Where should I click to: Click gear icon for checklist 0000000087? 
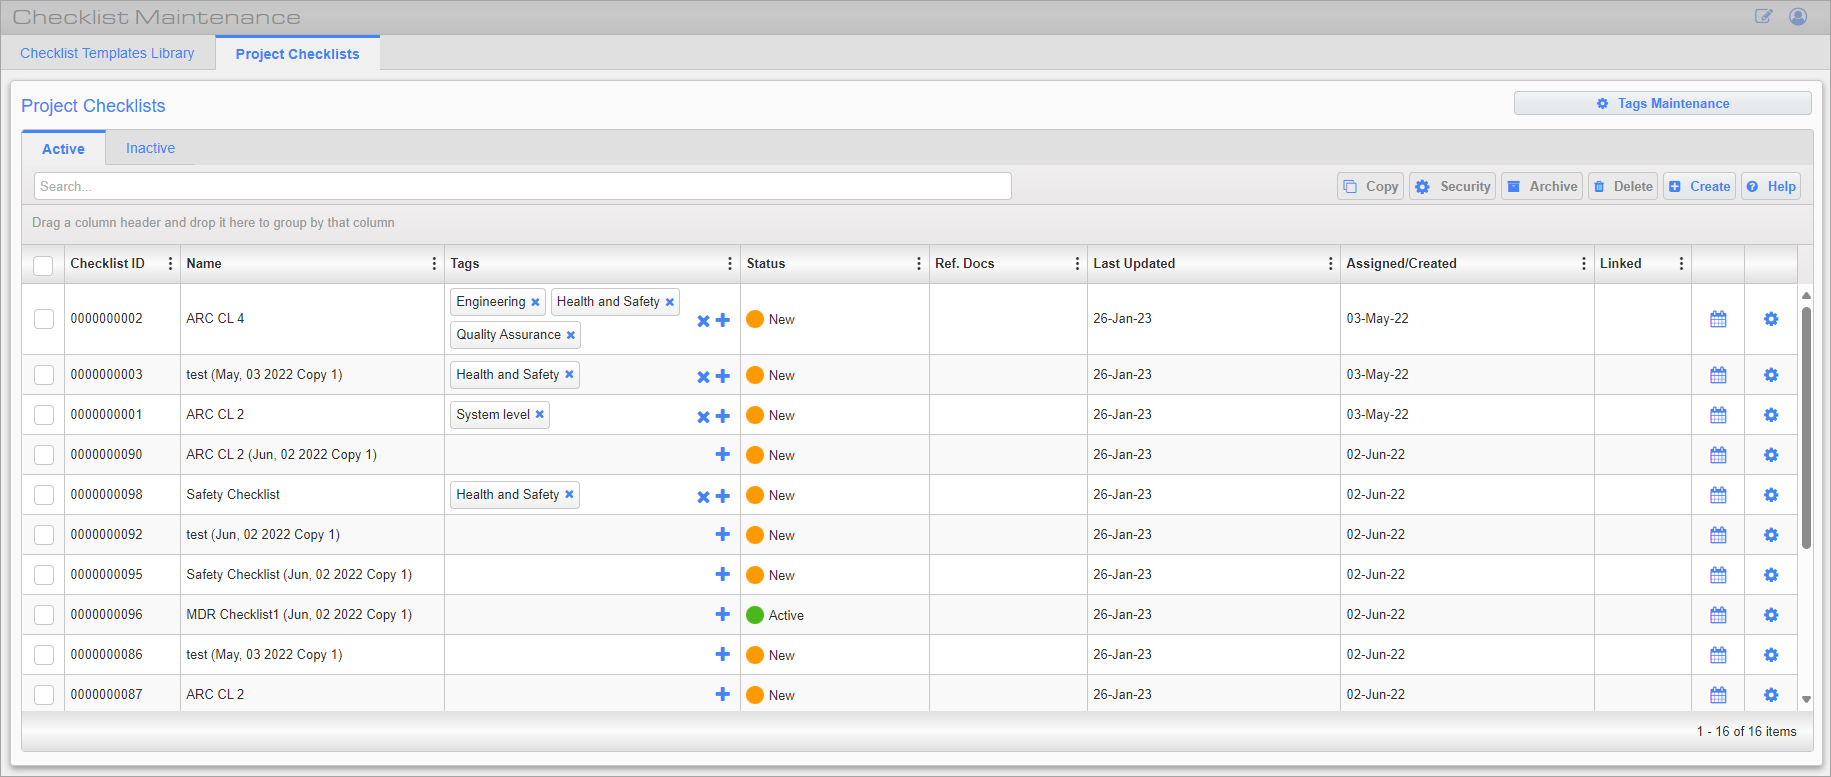click(x=1771, y=695)
